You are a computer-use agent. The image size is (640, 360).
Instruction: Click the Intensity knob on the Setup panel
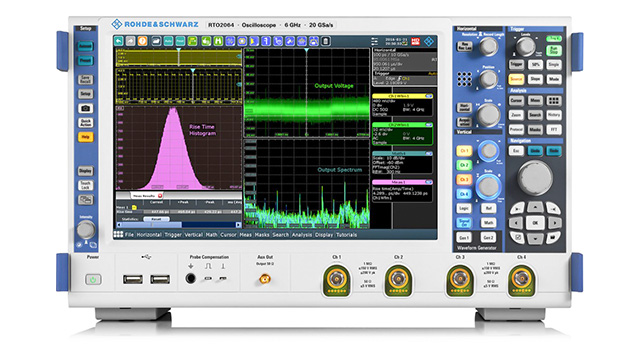(x=86, y=230)
